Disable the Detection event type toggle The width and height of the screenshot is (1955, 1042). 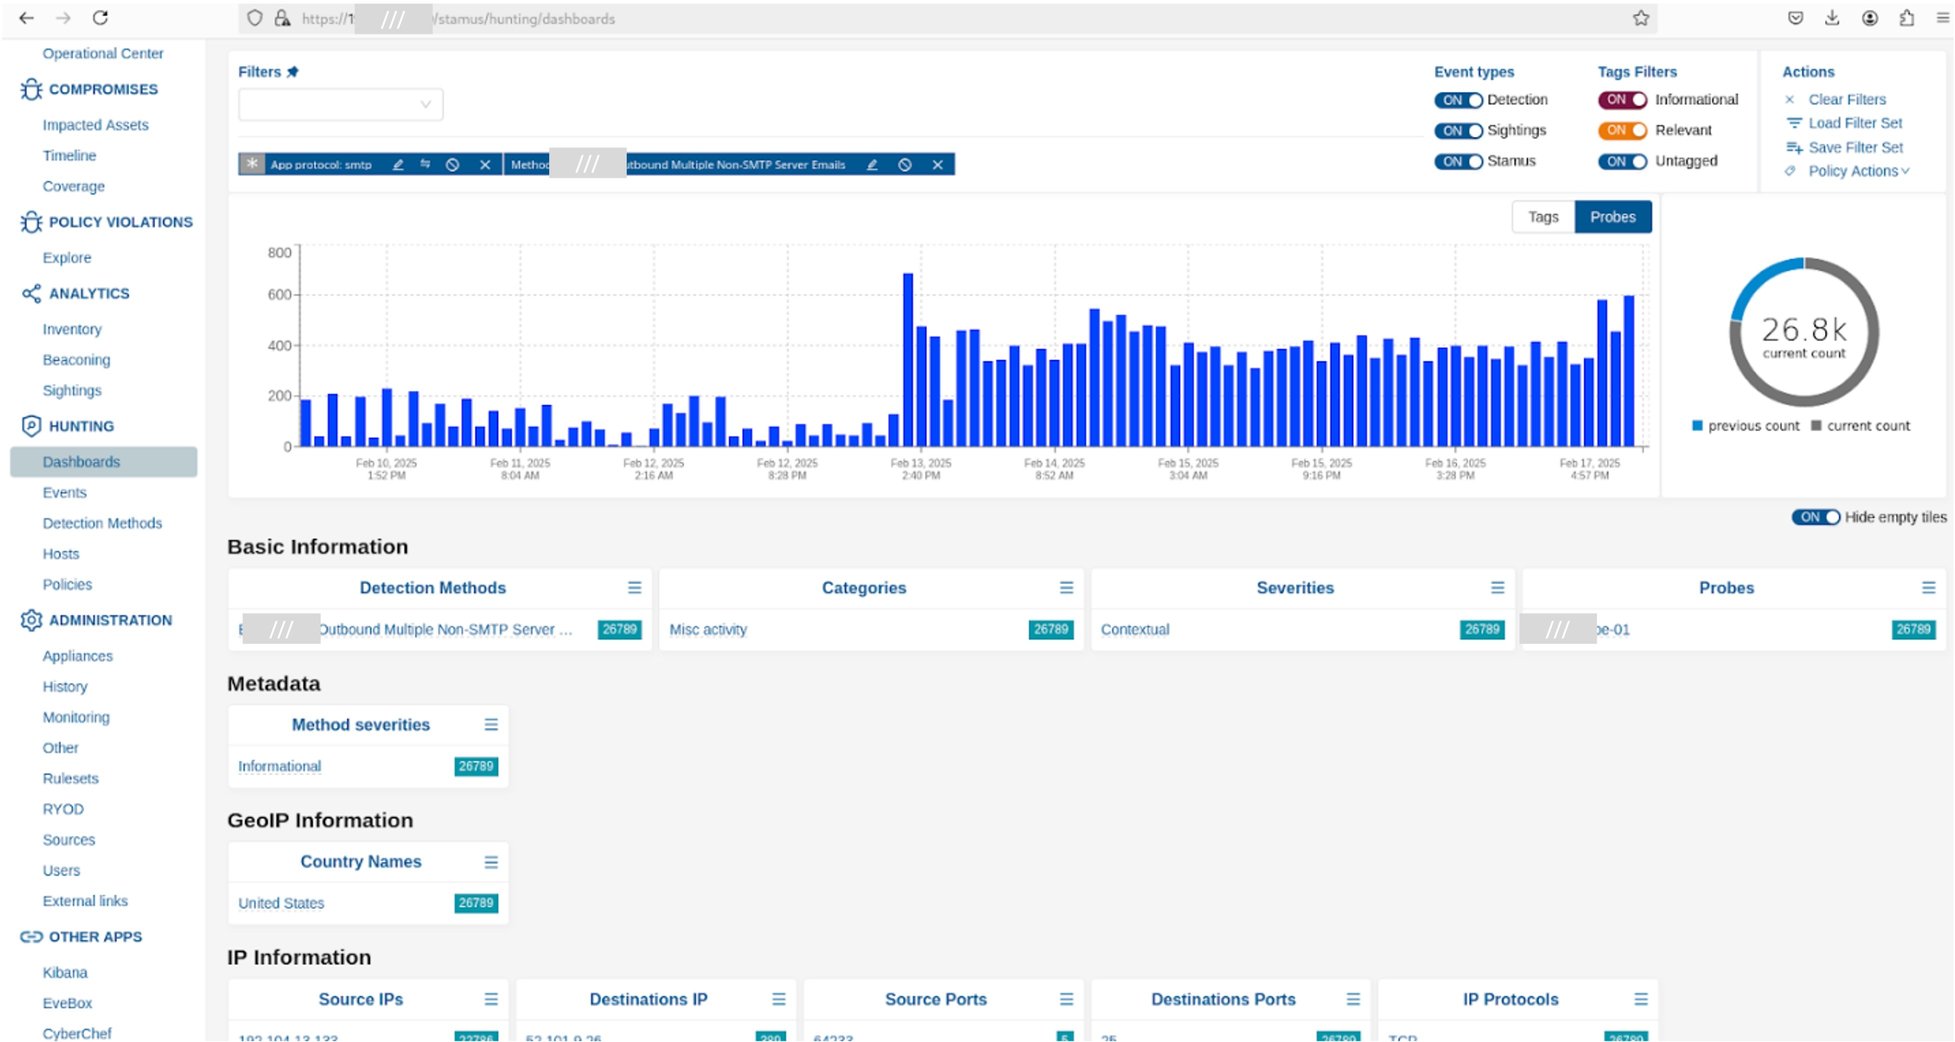1458,100
